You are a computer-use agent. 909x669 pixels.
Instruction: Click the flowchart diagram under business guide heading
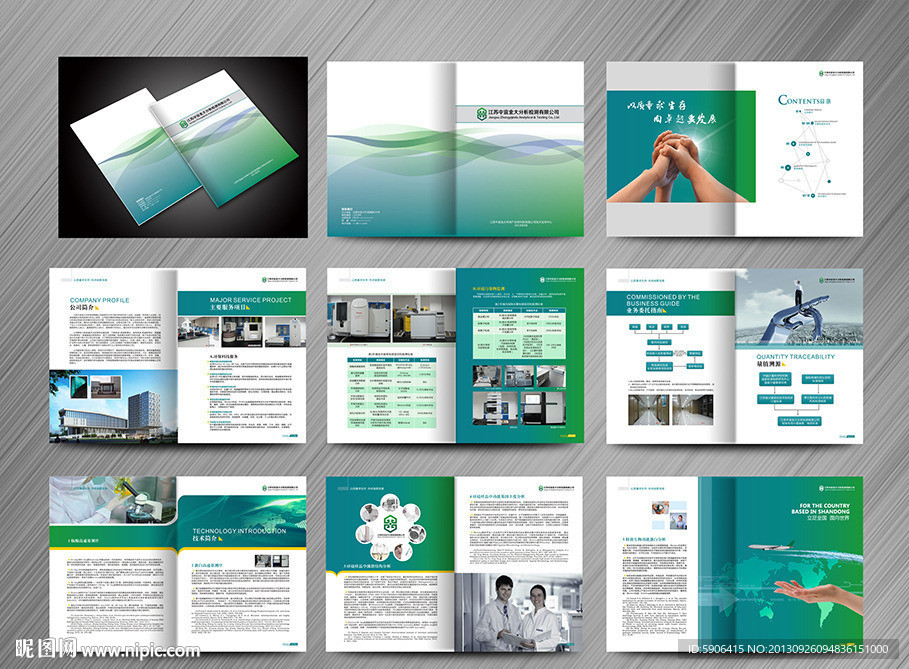click(666, 347)
